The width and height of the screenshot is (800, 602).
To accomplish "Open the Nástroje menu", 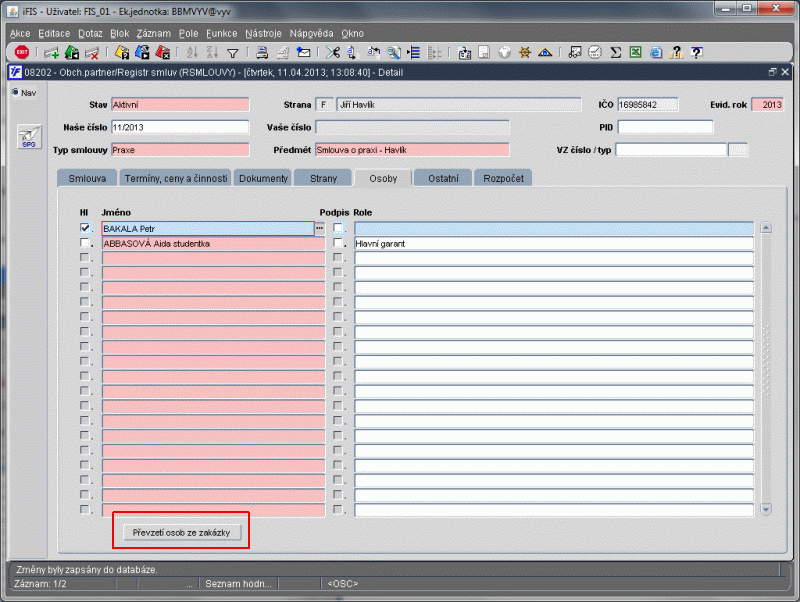I will [x=263, y=34].
